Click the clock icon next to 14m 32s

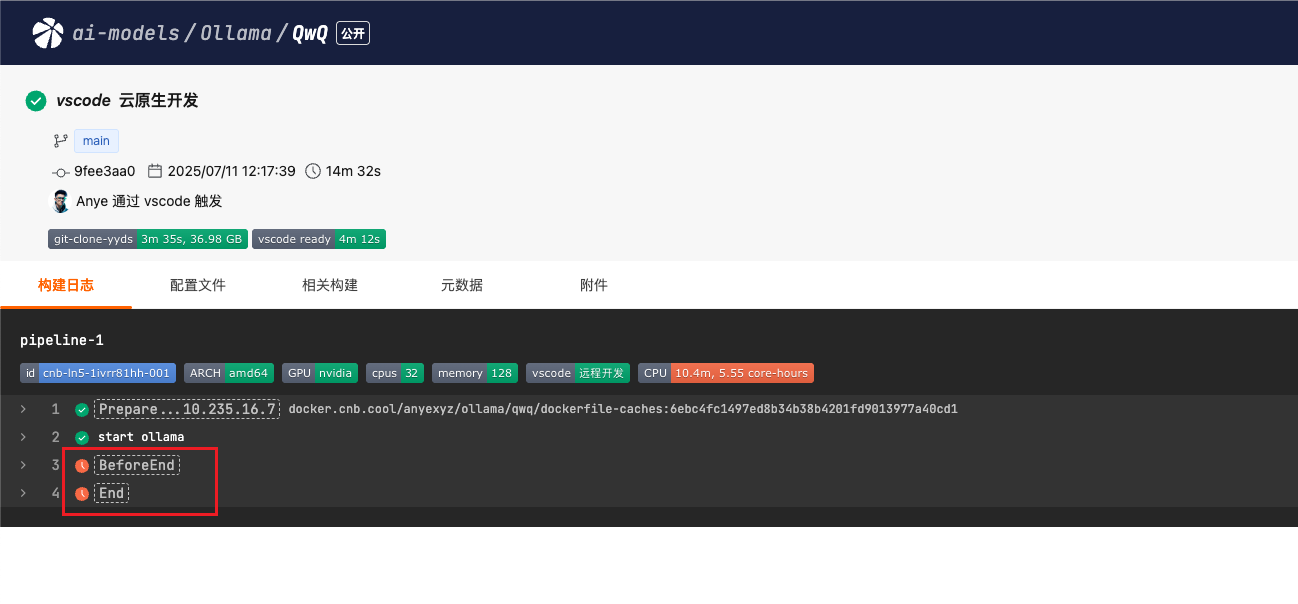coord(313,171)
